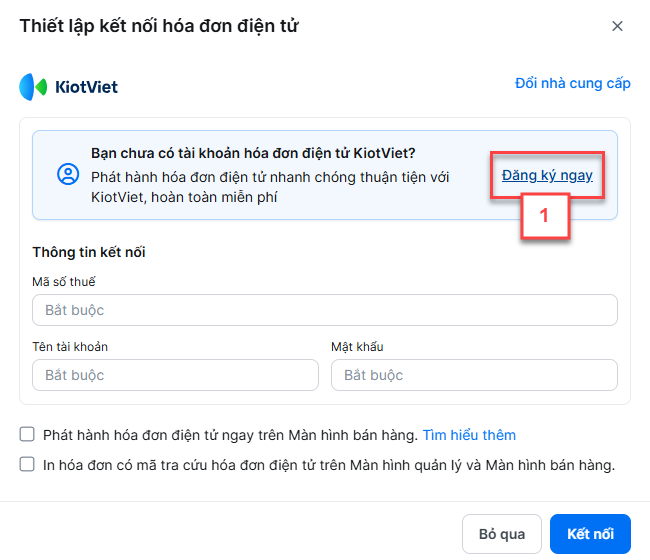Click the user account icon in banner
This screenshot has width=650, height=560.
[68, 174]
